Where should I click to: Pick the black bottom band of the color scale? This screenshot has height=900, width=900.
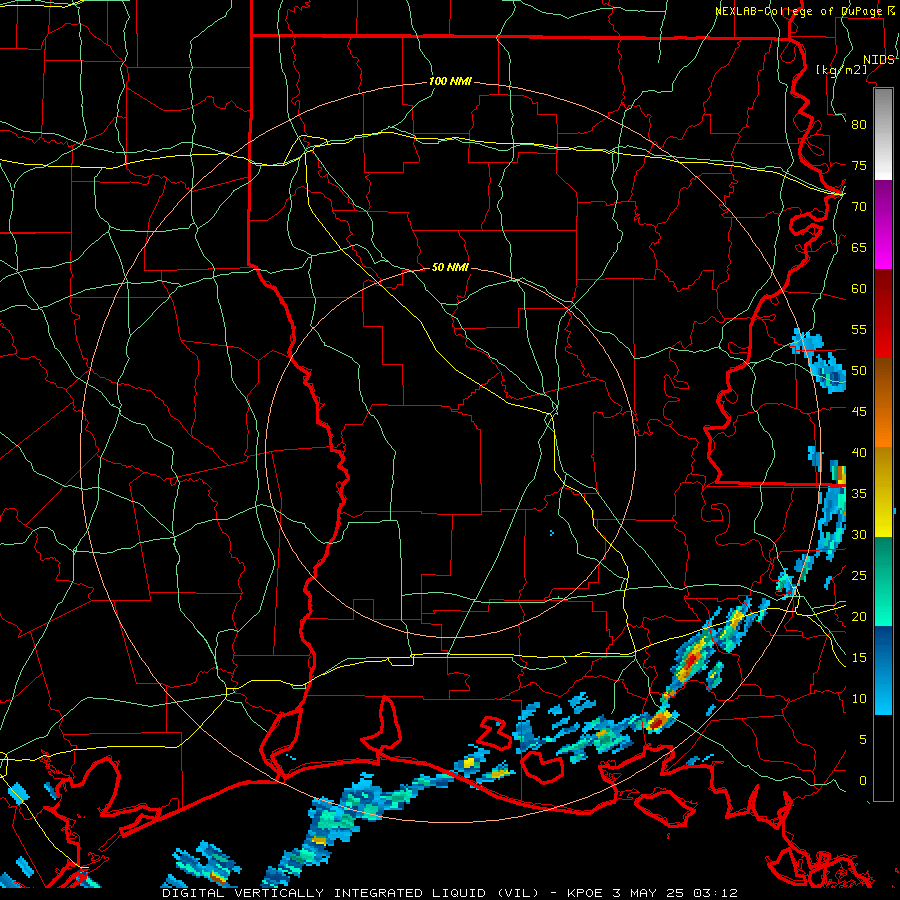coord(883,758)
